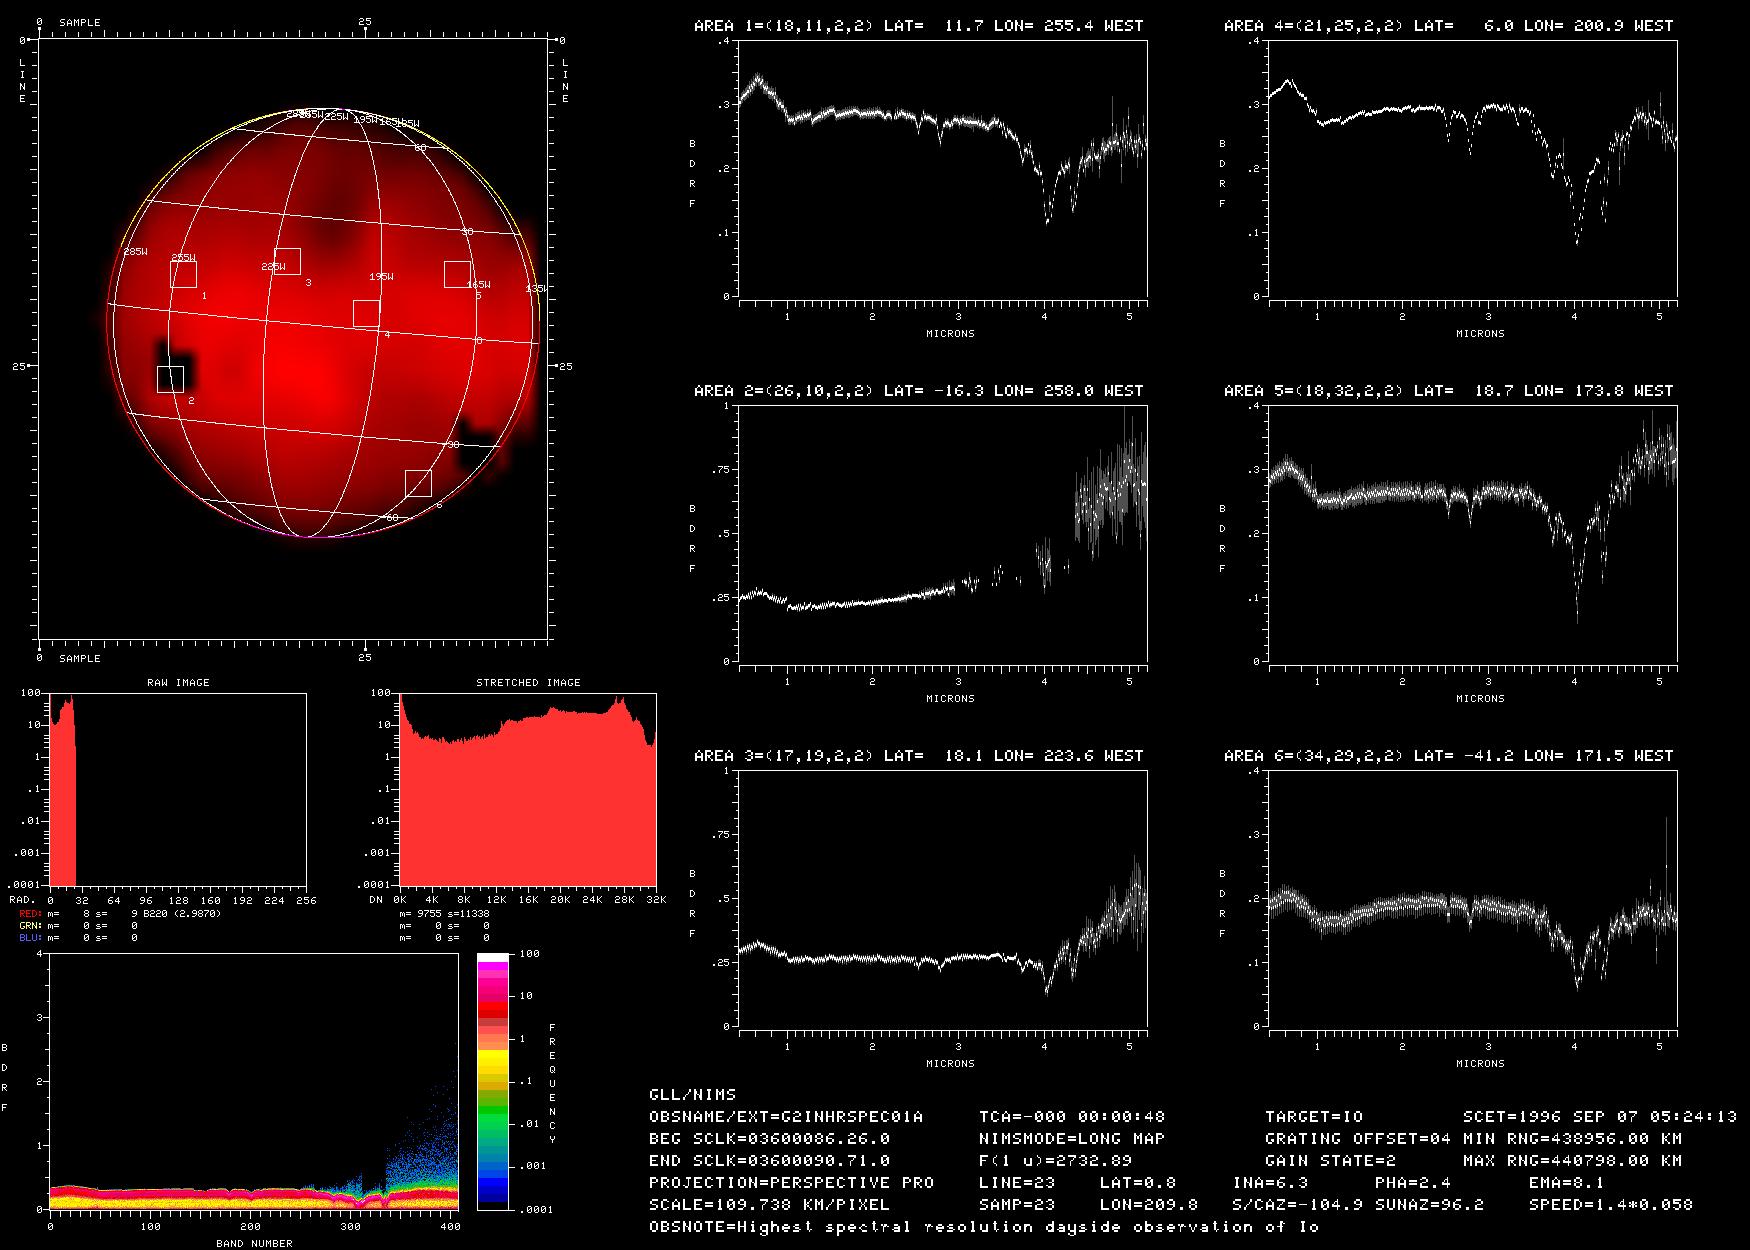Select the "BAND NUMBER" axis label
The width and height of the screenshot is (1750, 1250).
point(255,1243)
